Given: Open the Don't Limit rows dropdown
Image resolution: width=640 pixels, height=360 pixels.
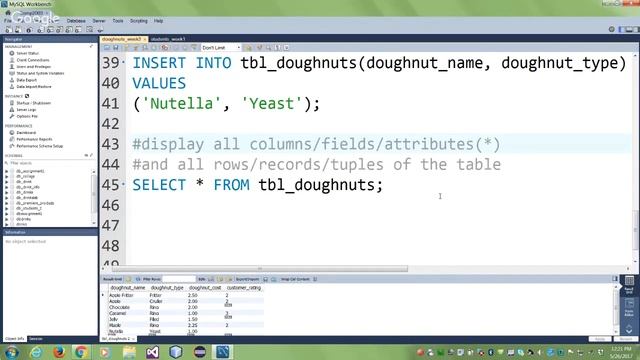Looking at the screenshot, I should [x=221, y=48].
